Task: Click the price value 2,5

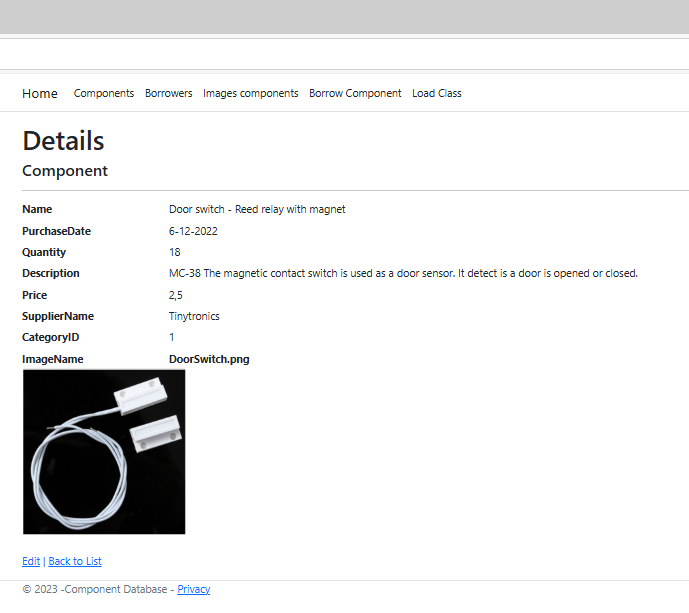Action: [176, 295]
